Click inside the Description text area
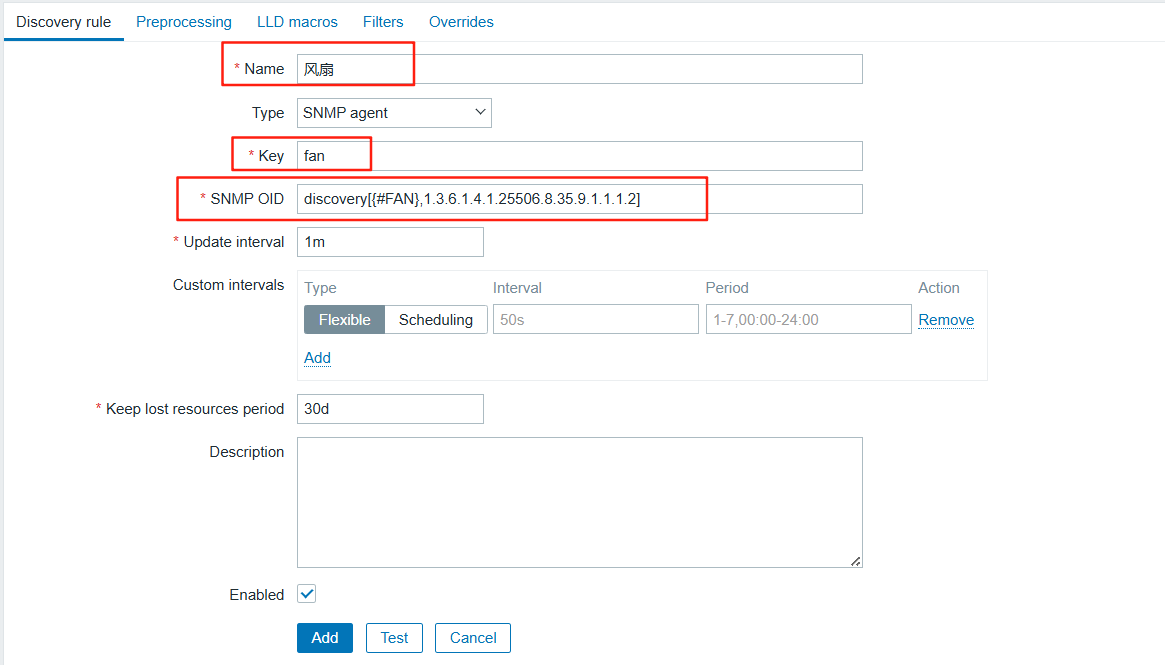Viewport: 1165px width, 665px height. coord(579,502)
